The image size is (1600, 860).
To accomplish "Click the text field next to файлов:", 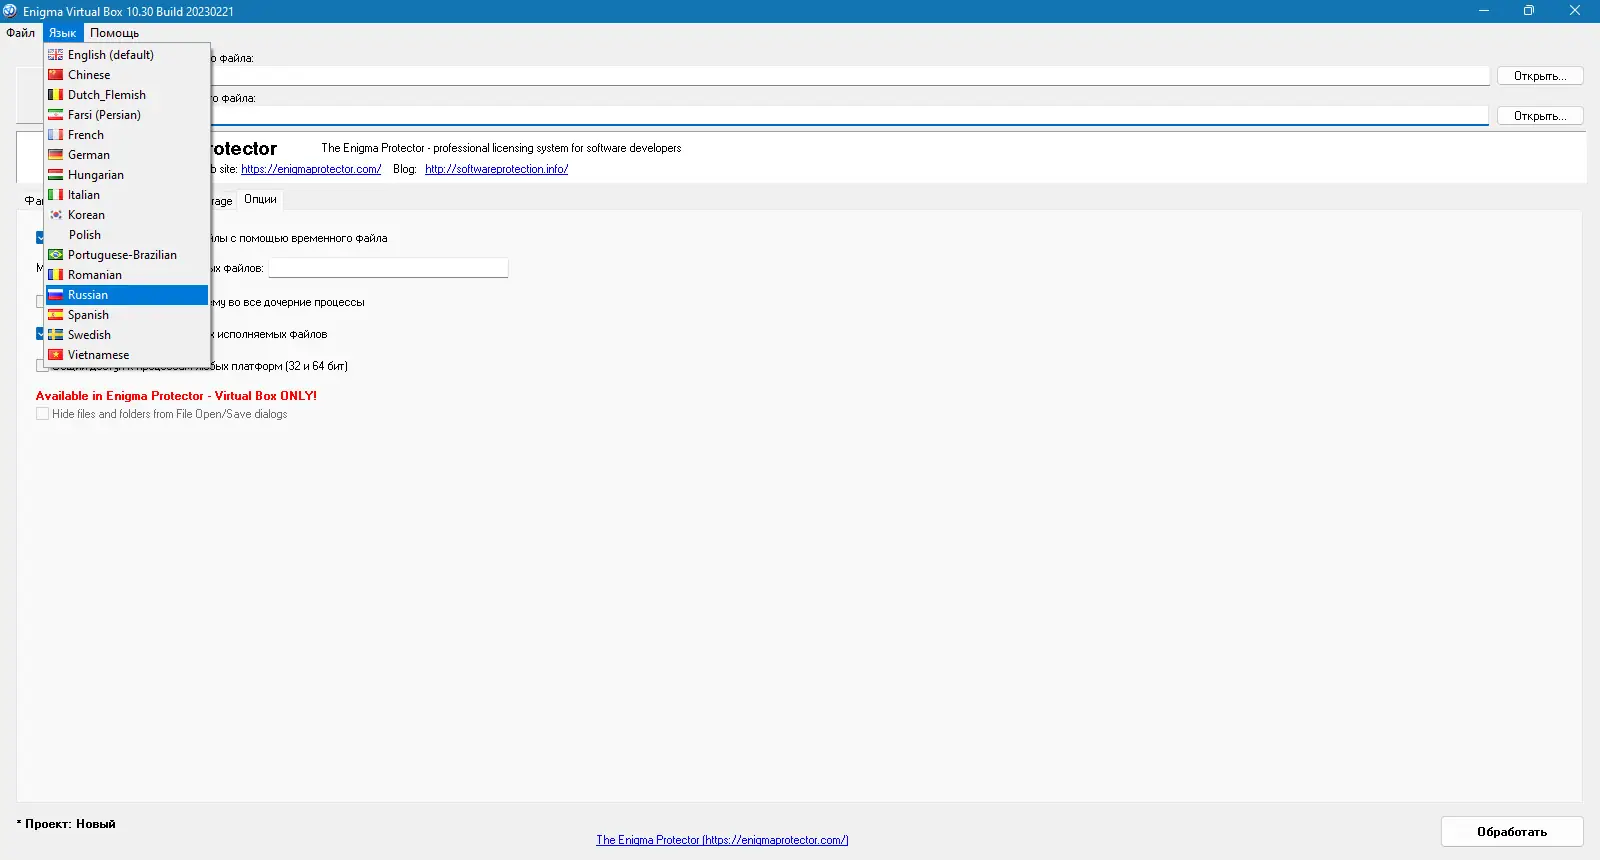I will 388,268.
